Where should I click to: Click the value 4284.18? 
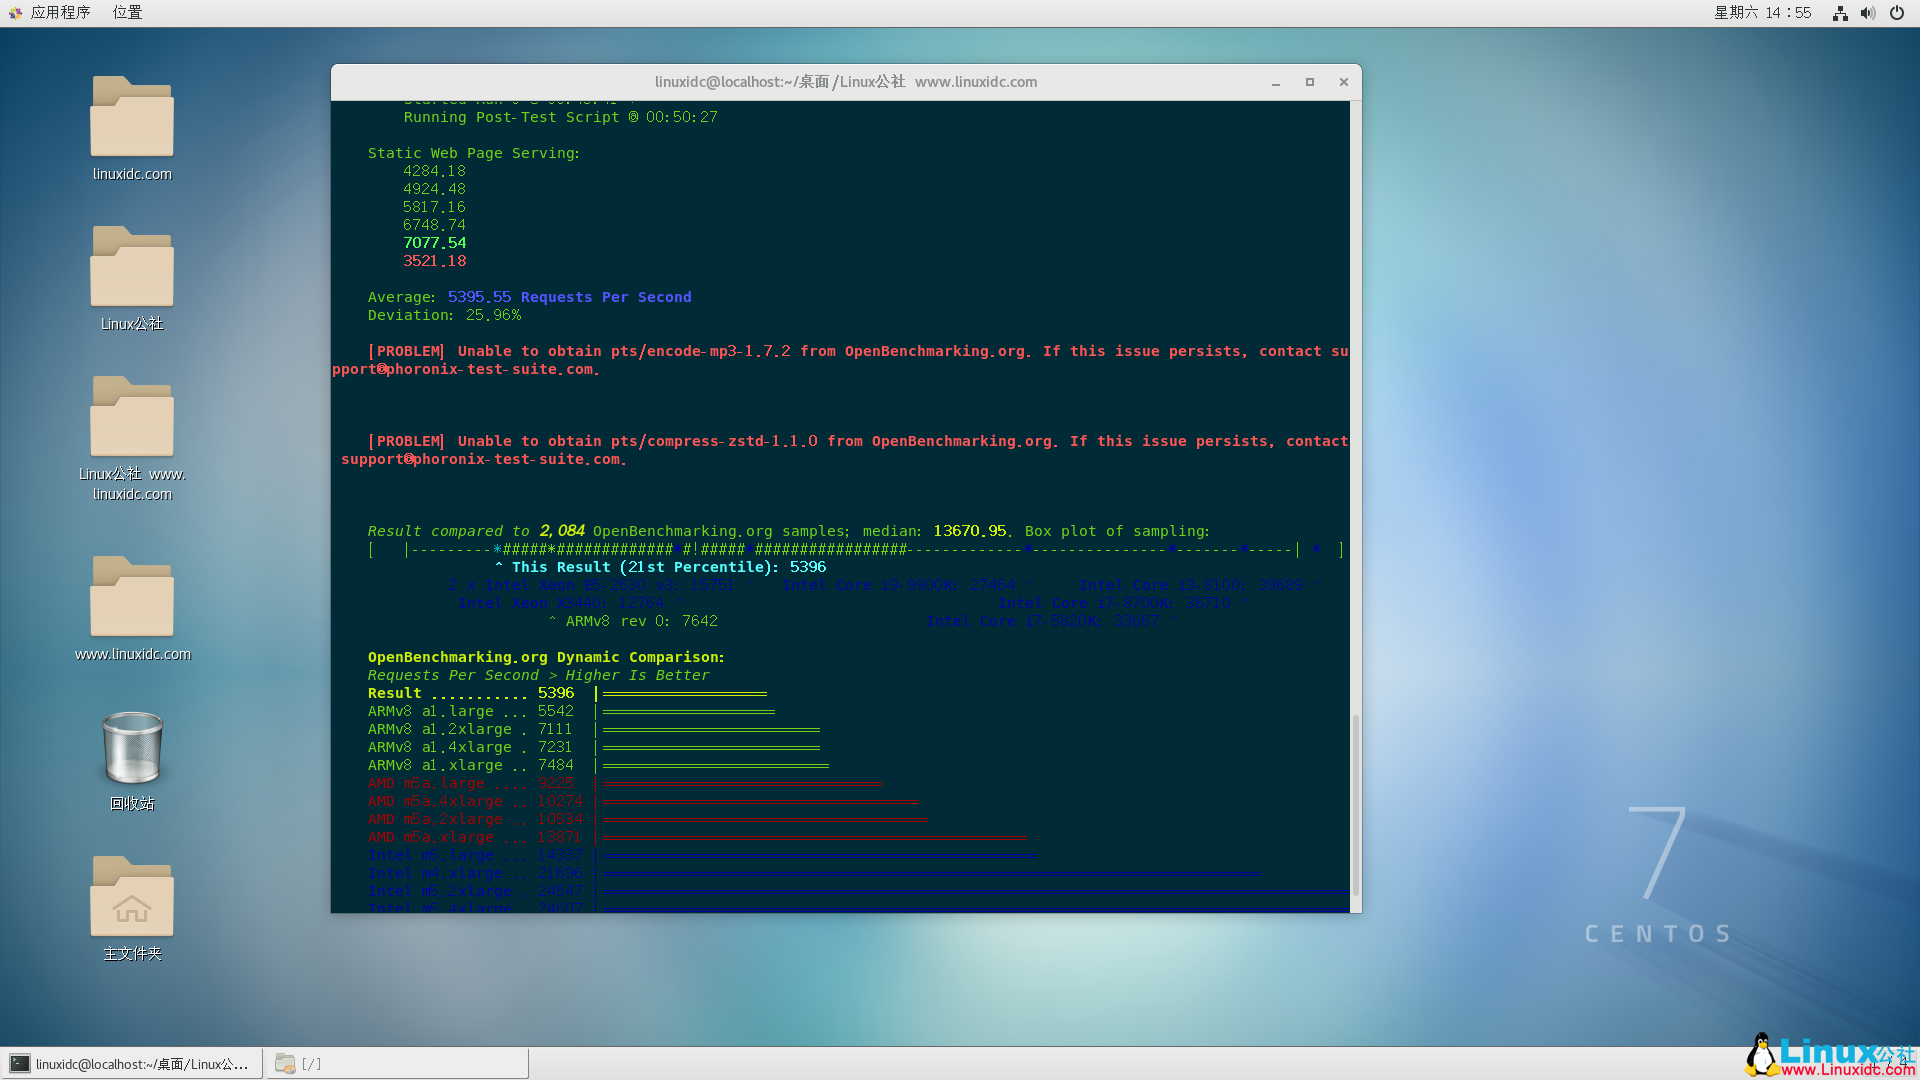(434, 171)
